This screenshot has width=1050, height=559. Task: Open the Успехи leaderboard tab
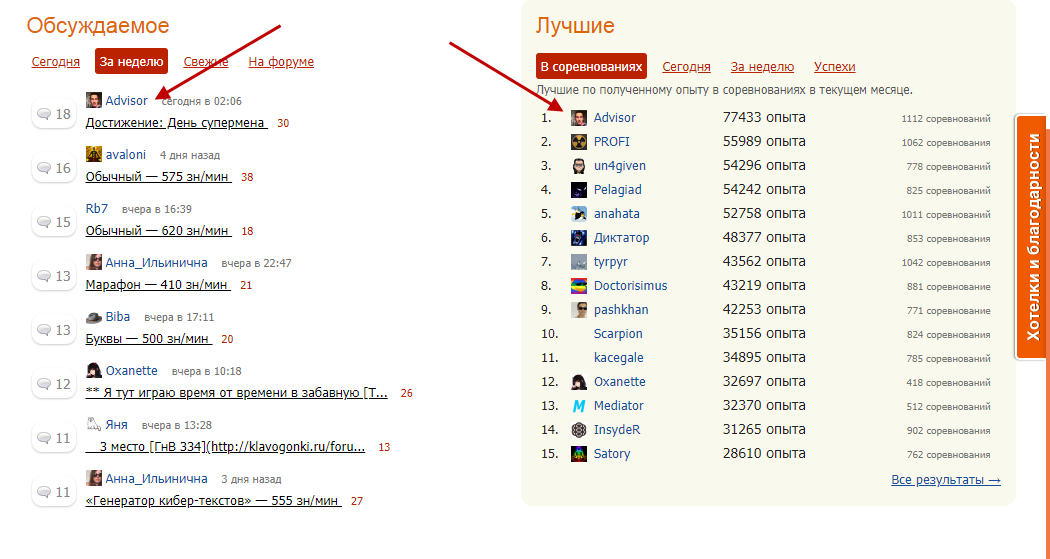pos(835,66)
